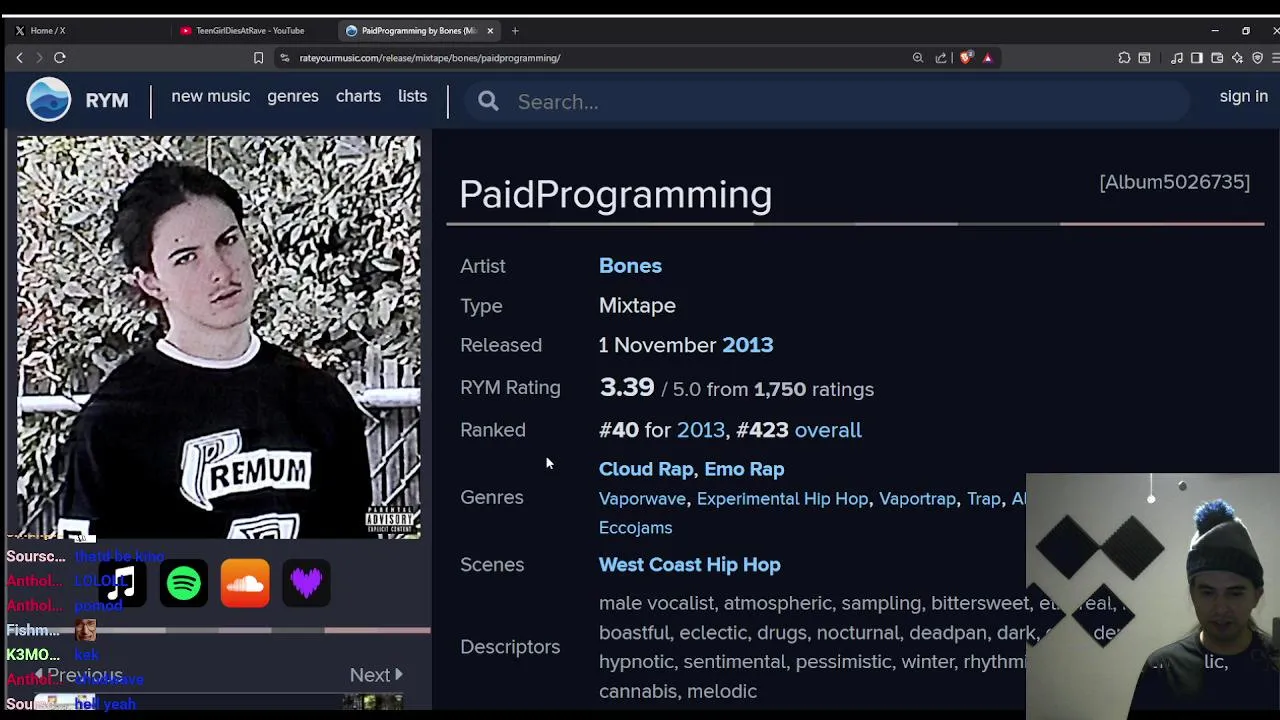Click the Next album image button

[x=376, y=675]
